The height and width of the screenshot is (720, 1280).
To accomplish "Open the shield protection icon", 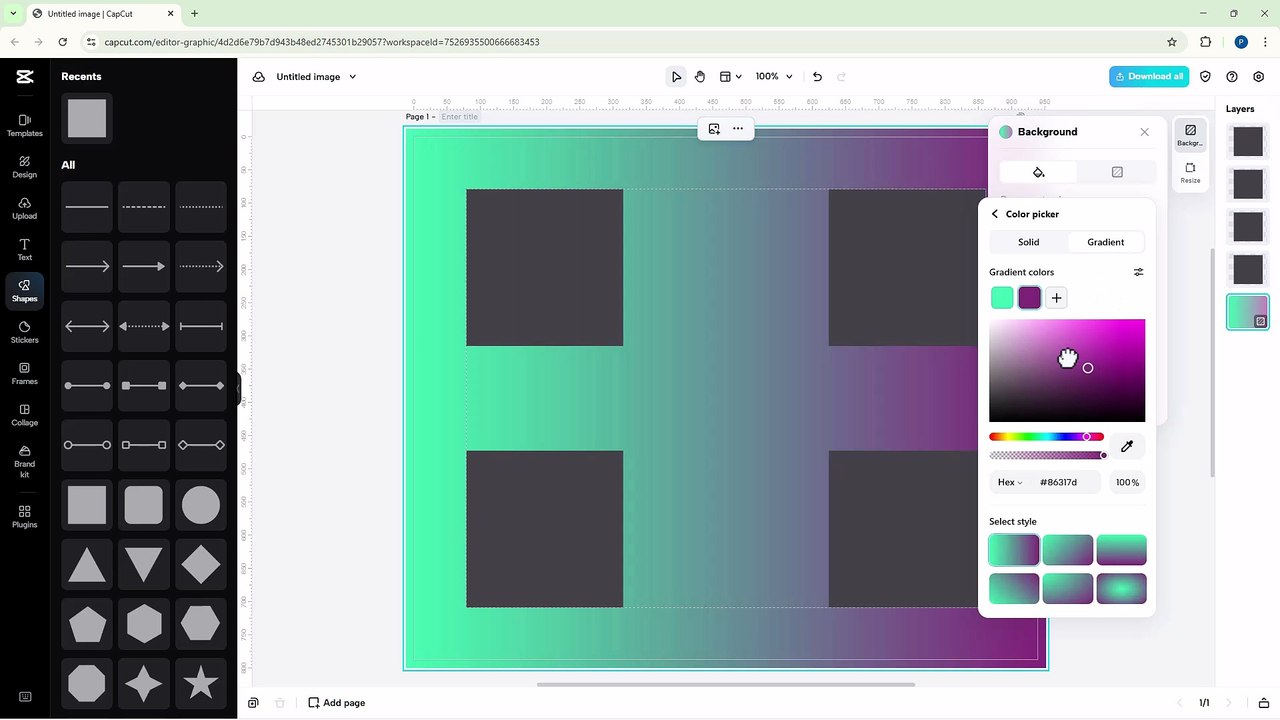I will [x=1205, y=77].
